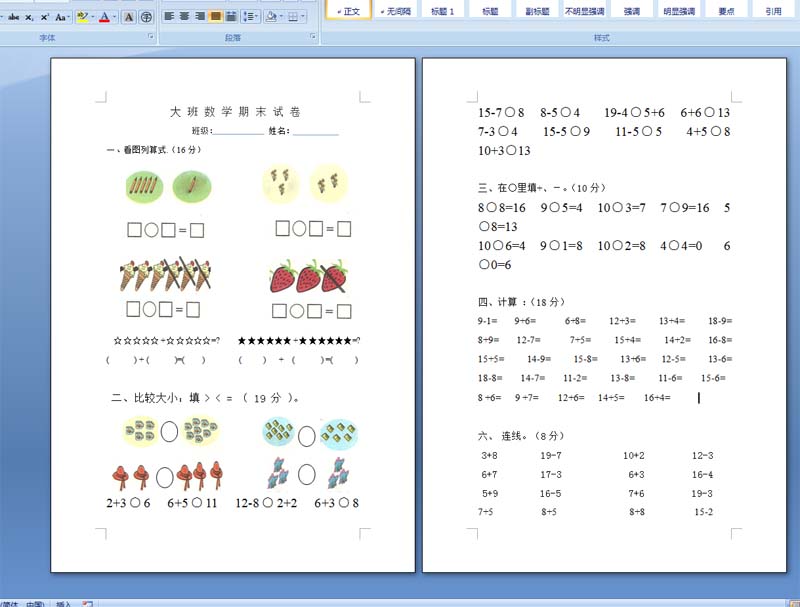Click the 15-2 matching item
Screen dimensions: 800x607
coord(704,512)
